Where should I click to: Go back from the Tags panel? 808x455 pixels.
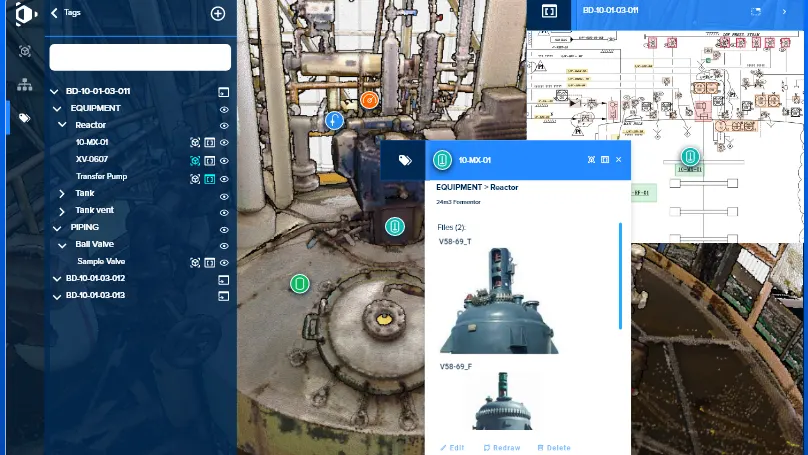[x=54, y=13]
